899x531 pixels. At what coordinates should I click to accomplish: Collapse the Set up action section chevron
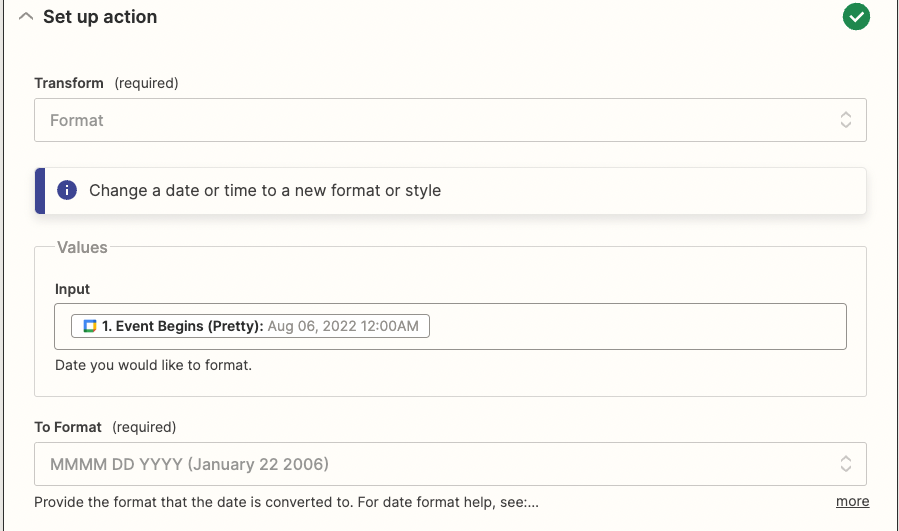coord(26,17)
